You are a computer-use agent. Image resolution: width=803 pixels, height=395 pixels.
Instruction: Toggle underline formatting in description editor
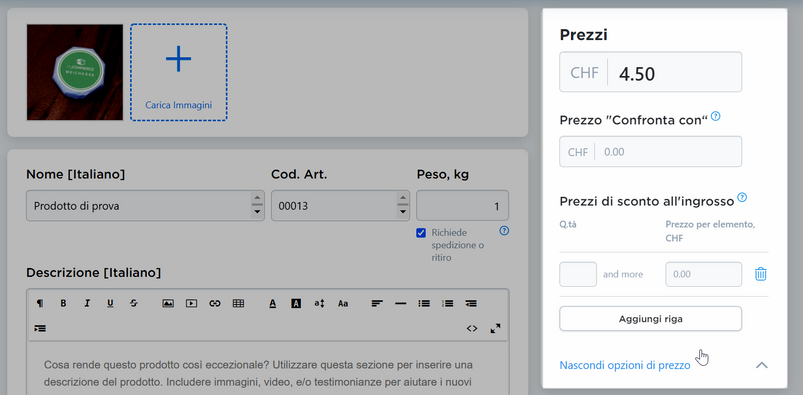pyautogui.click(x=110, y=303)
